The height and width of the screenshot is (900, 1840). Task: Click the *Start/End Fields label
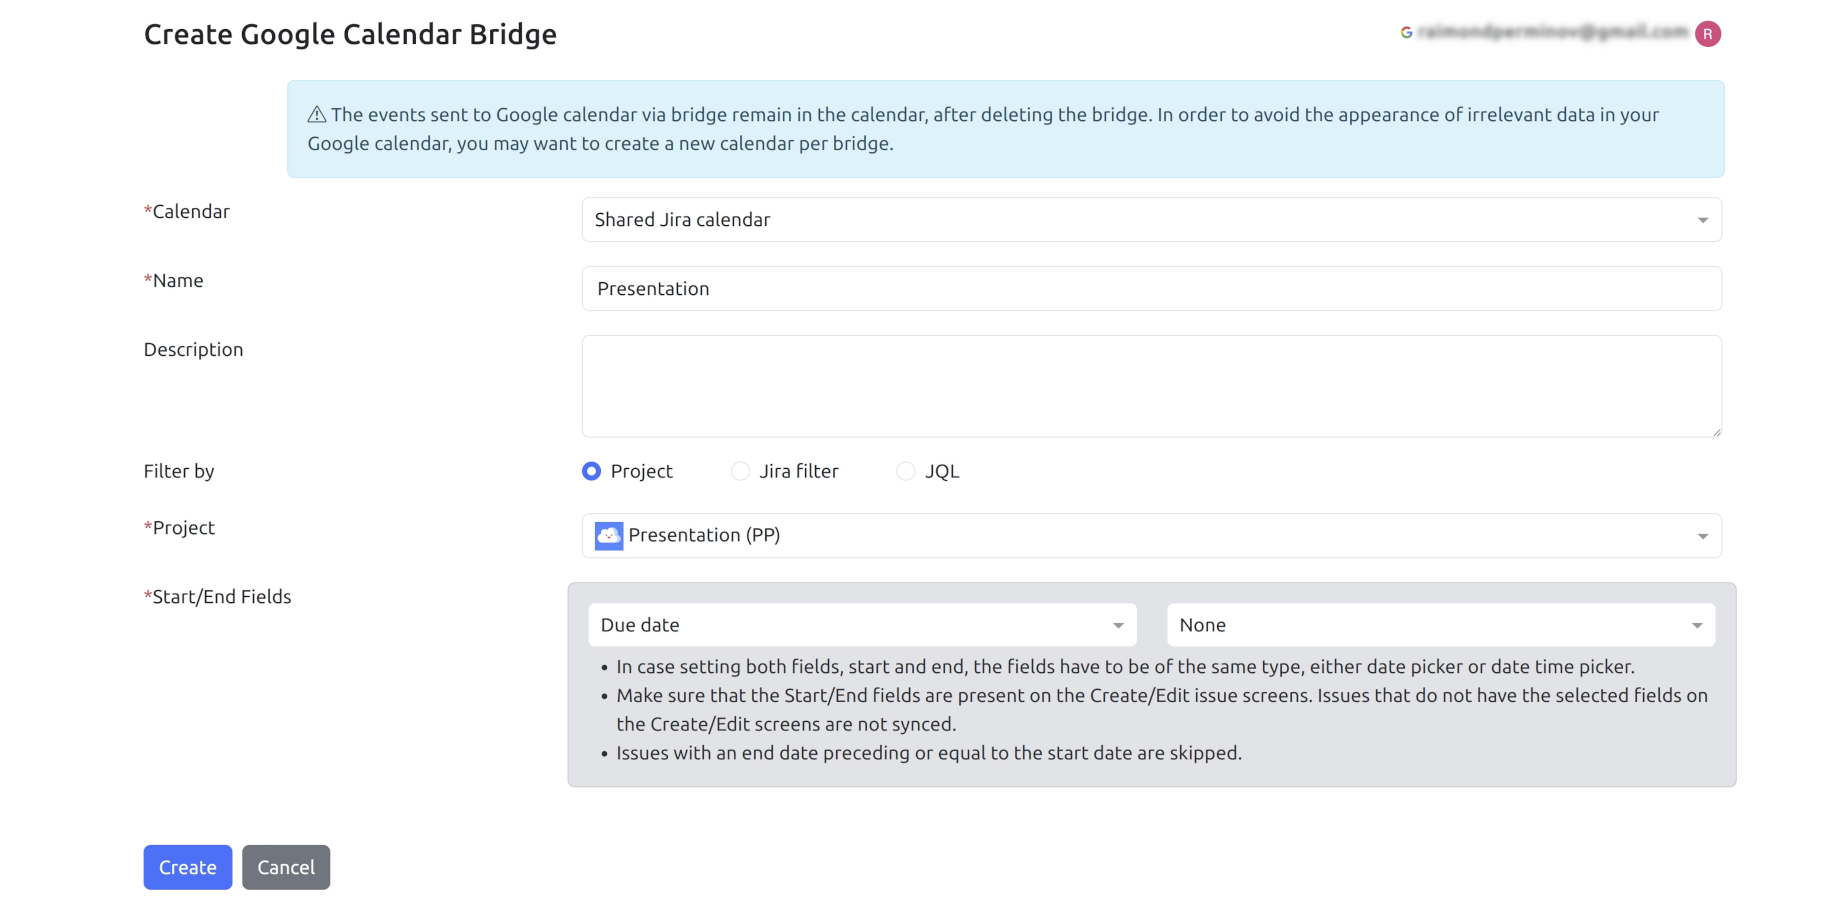point(218,597)
